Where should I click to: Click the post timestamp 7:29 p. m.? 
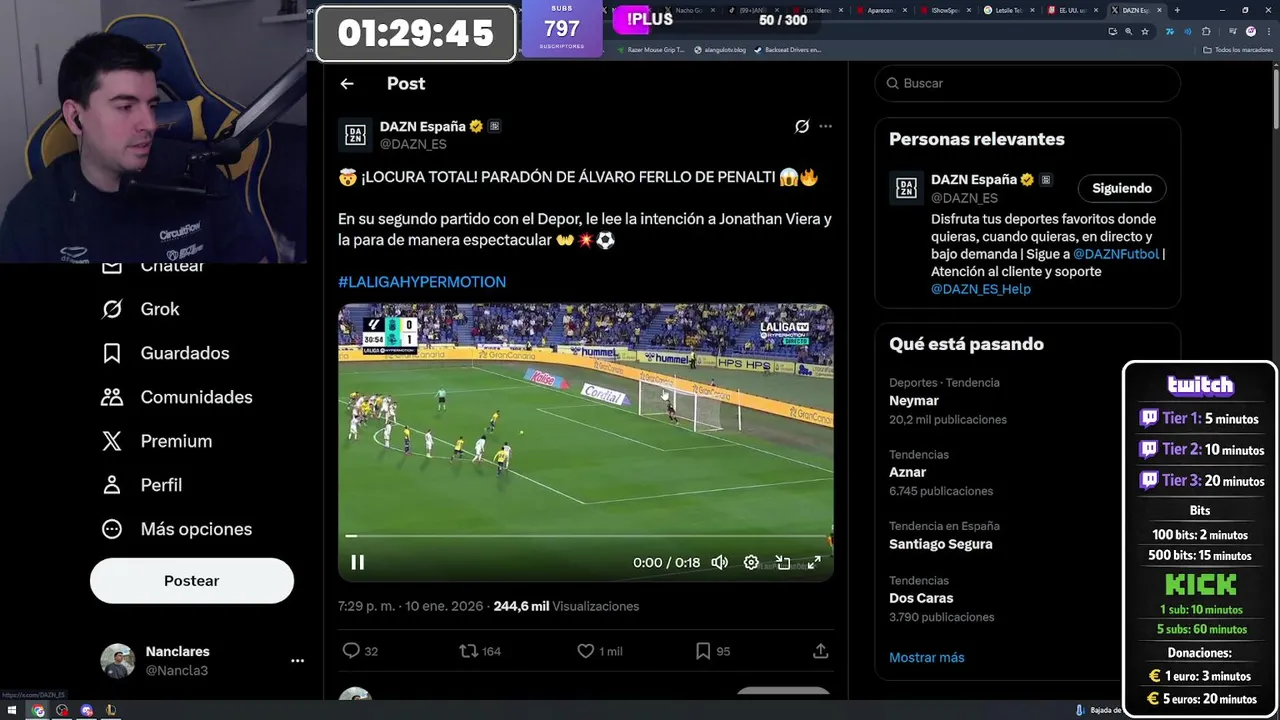(x=410, y=606)
